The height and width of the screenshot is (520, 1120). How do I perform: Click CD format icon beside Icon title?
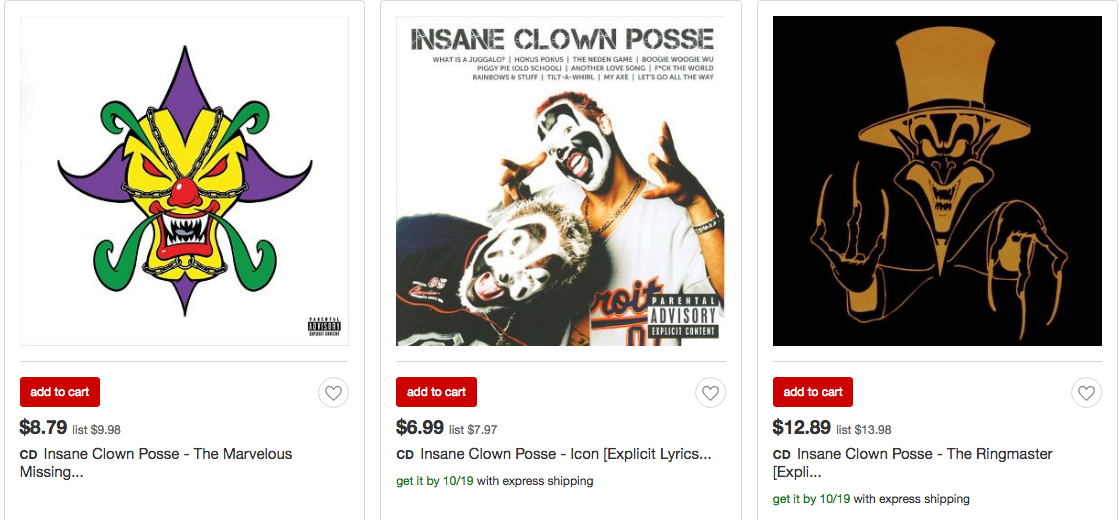point(405,455)
